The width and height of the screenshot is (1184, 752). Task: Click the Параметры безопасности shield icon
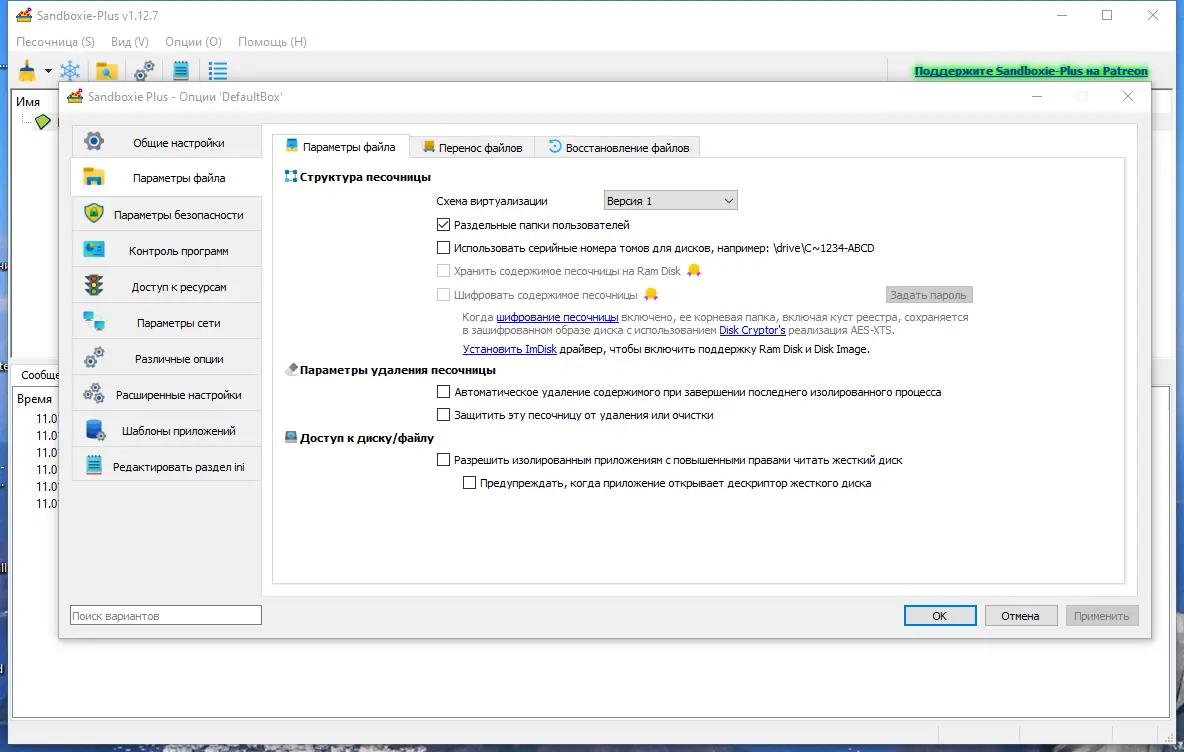tap(94, 214)
